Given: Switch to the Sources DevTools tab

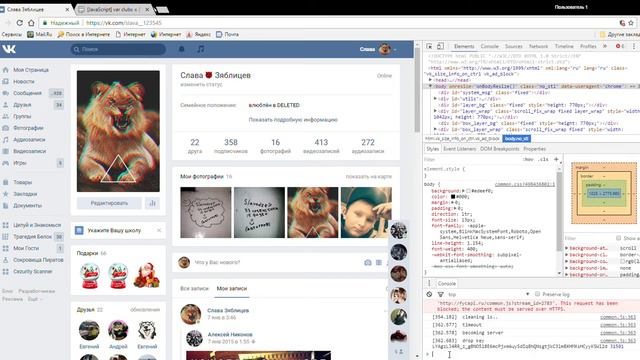Looking at the screenshot, I should click(x=513, y=46).
